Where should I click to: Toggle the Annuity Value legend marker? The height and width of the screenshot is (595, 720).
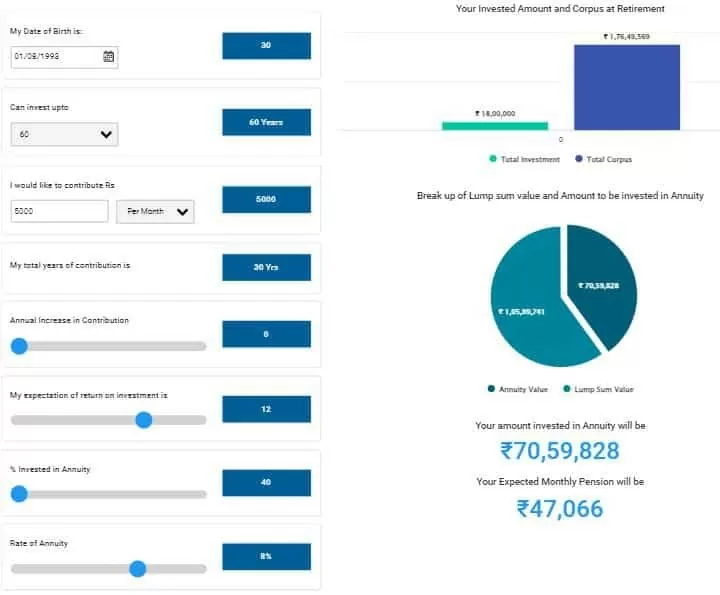coord(491,389)
